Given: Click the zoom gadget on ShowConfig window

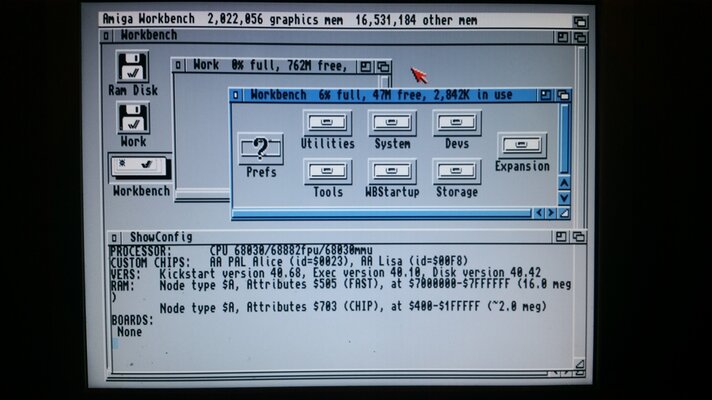Looking at the screenshot, I should [560, 237].
